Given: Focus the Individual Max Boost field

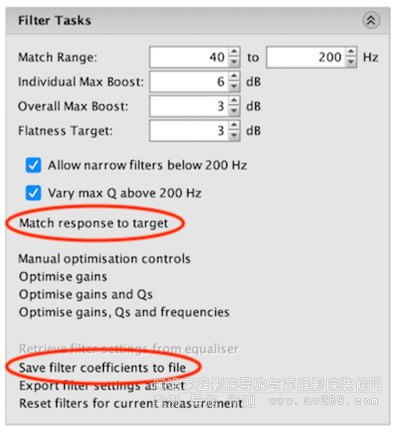Looking at the screenshot, I should point(189,82).
